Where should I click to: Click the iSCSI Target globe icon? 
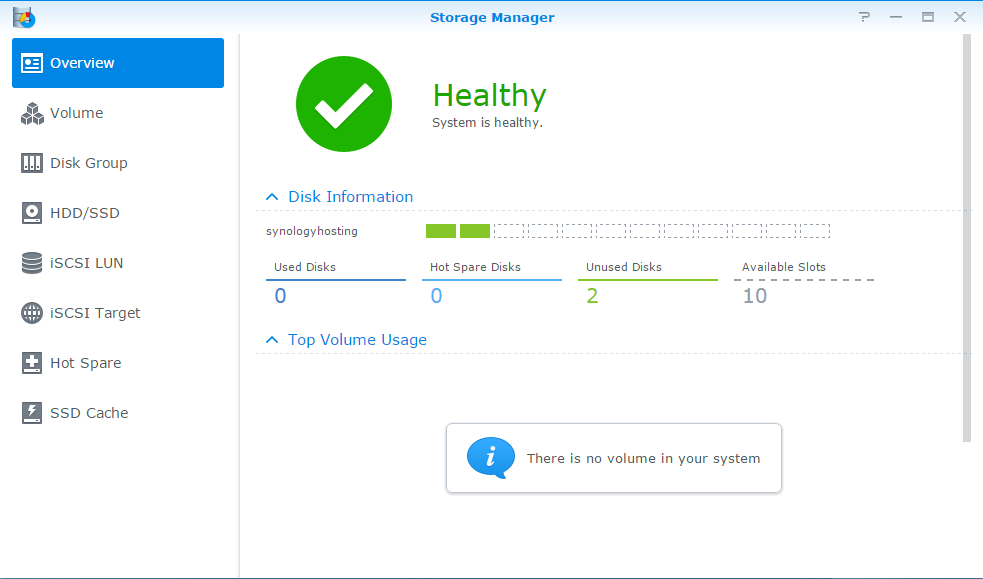[x=31, y=313]
